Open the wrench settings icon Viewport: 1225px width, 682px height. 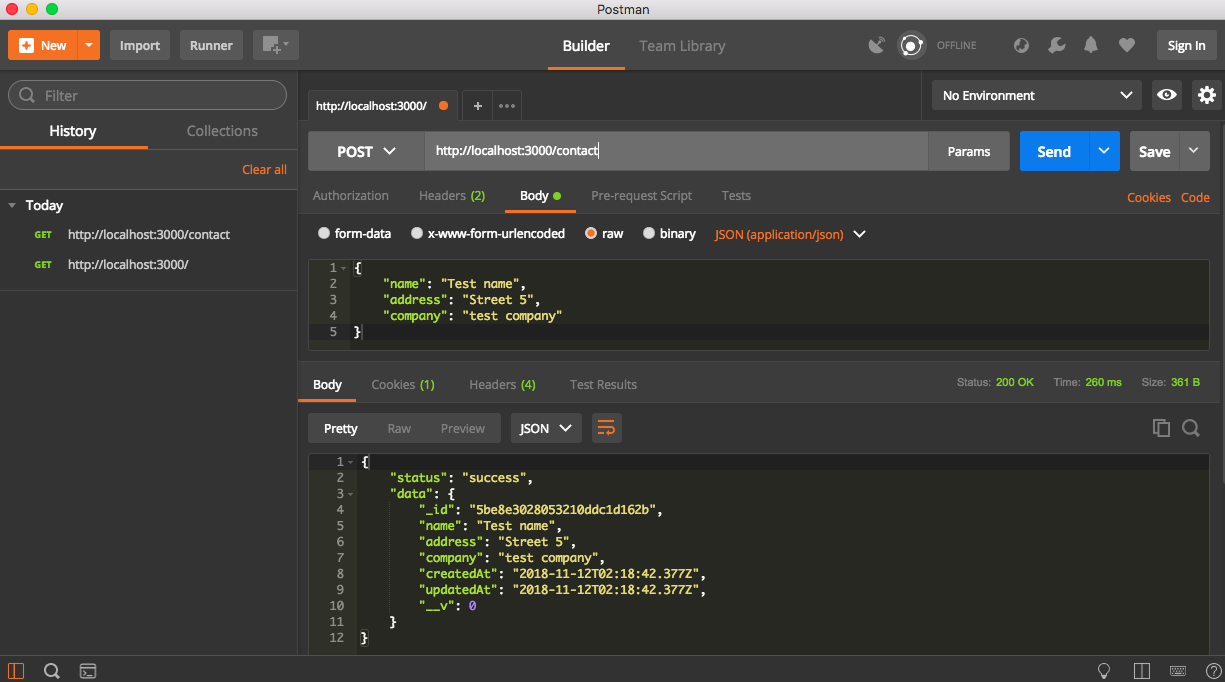(x=1056, y=45)
